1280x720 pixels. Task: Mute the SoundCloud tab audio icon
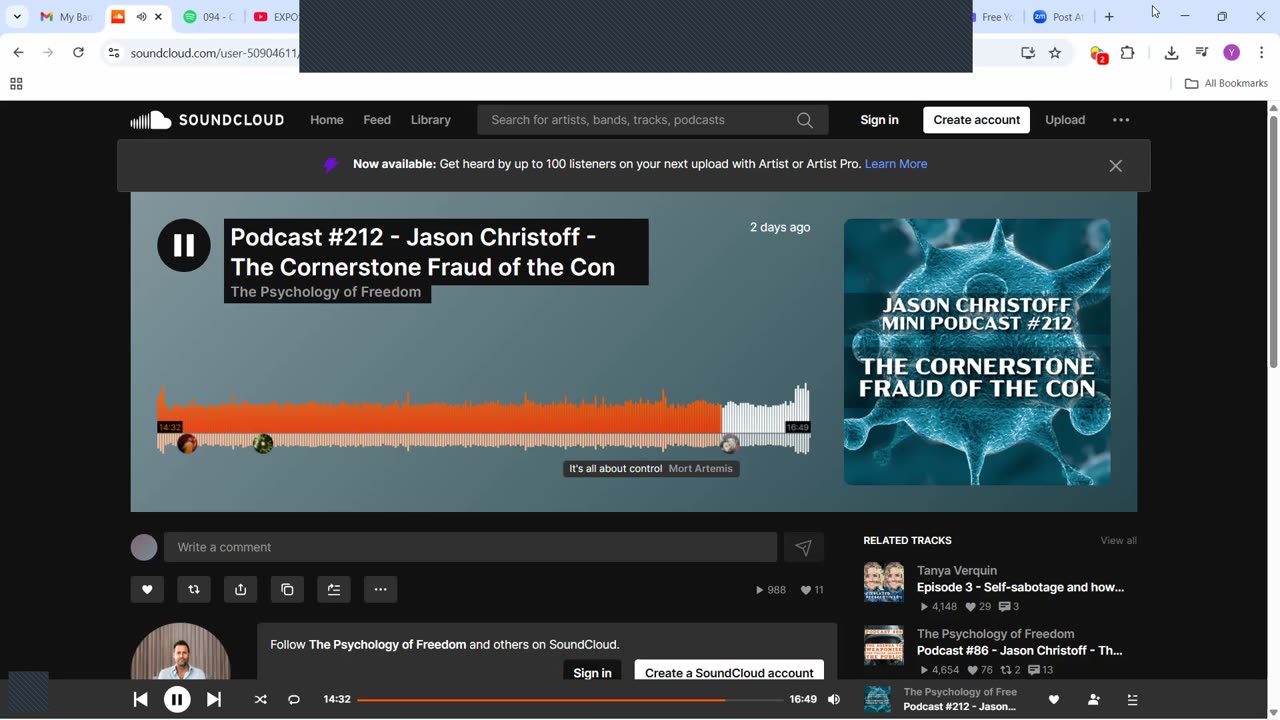point(141,17)
